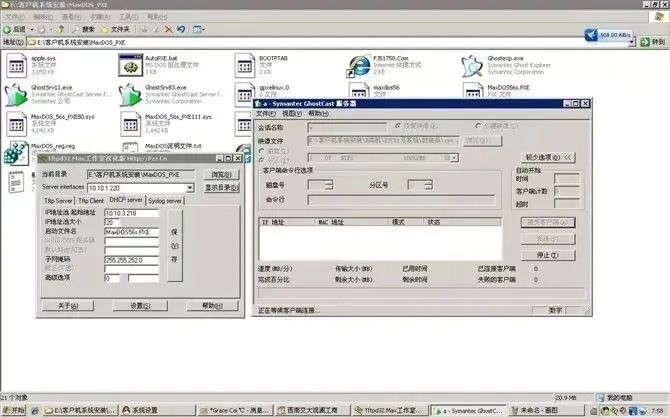670x418 pixels.
Task: Click the IP pool size field 20
Action: coord(112,222)
